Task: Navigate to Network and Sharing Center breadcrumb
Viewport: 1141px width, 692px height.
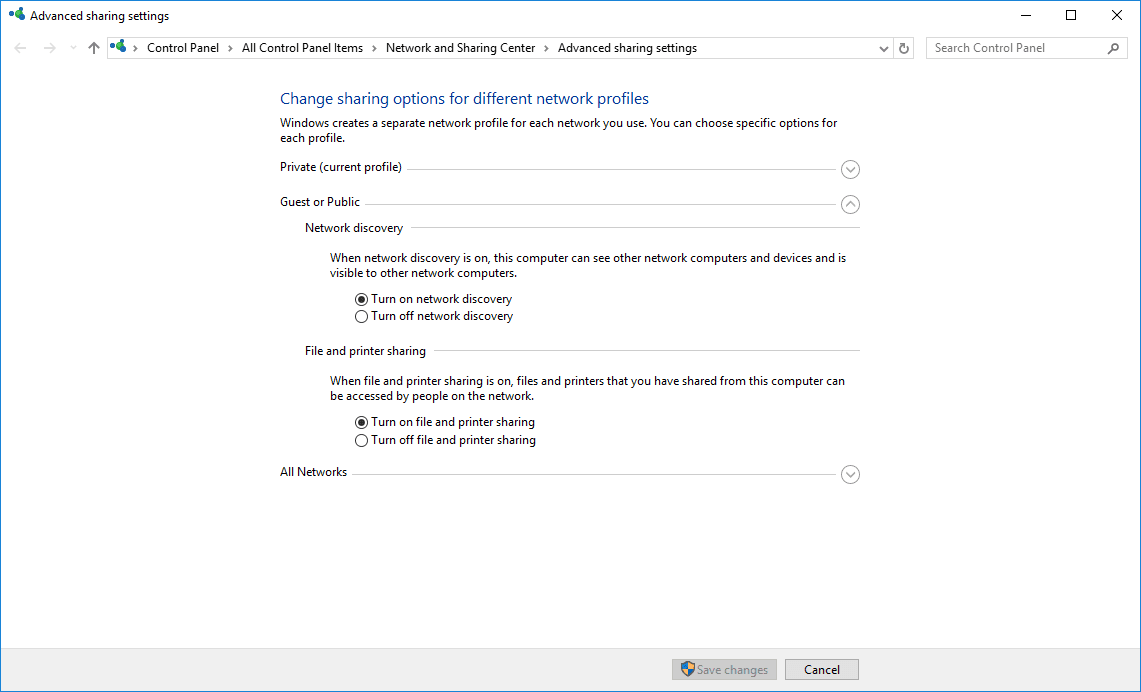Action: pyautogui.click(x=460, y=48)
